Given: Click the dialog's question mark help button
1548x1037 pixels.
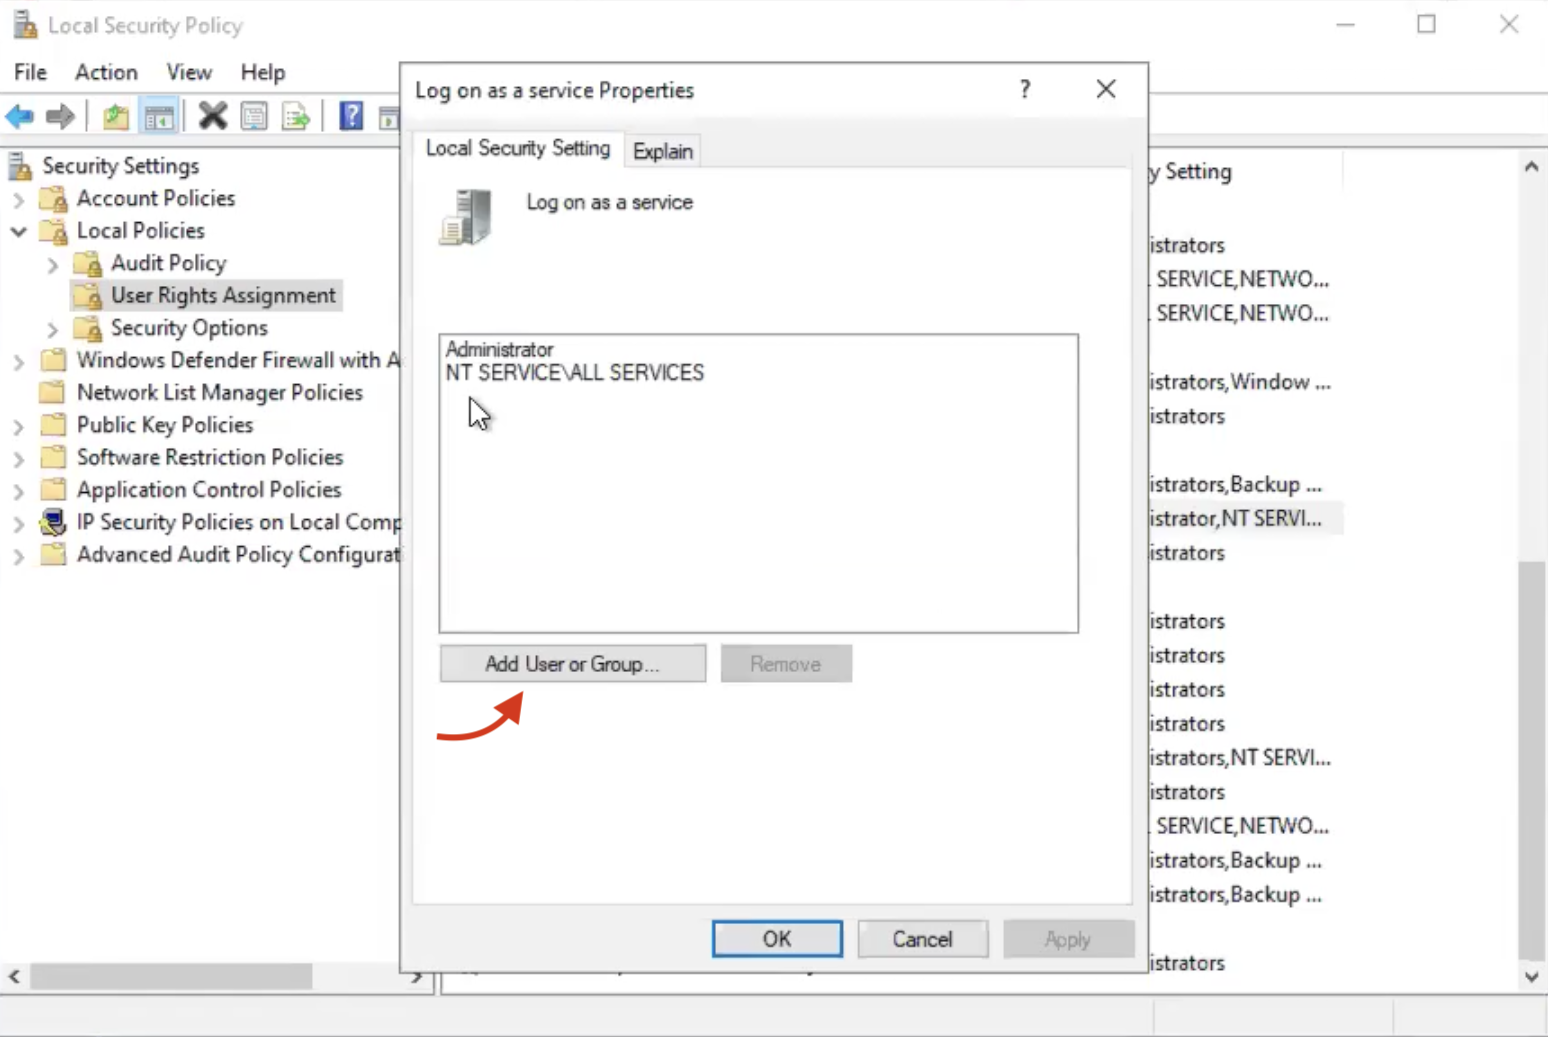Looking at the screenshot, I should pos(1025,90).
